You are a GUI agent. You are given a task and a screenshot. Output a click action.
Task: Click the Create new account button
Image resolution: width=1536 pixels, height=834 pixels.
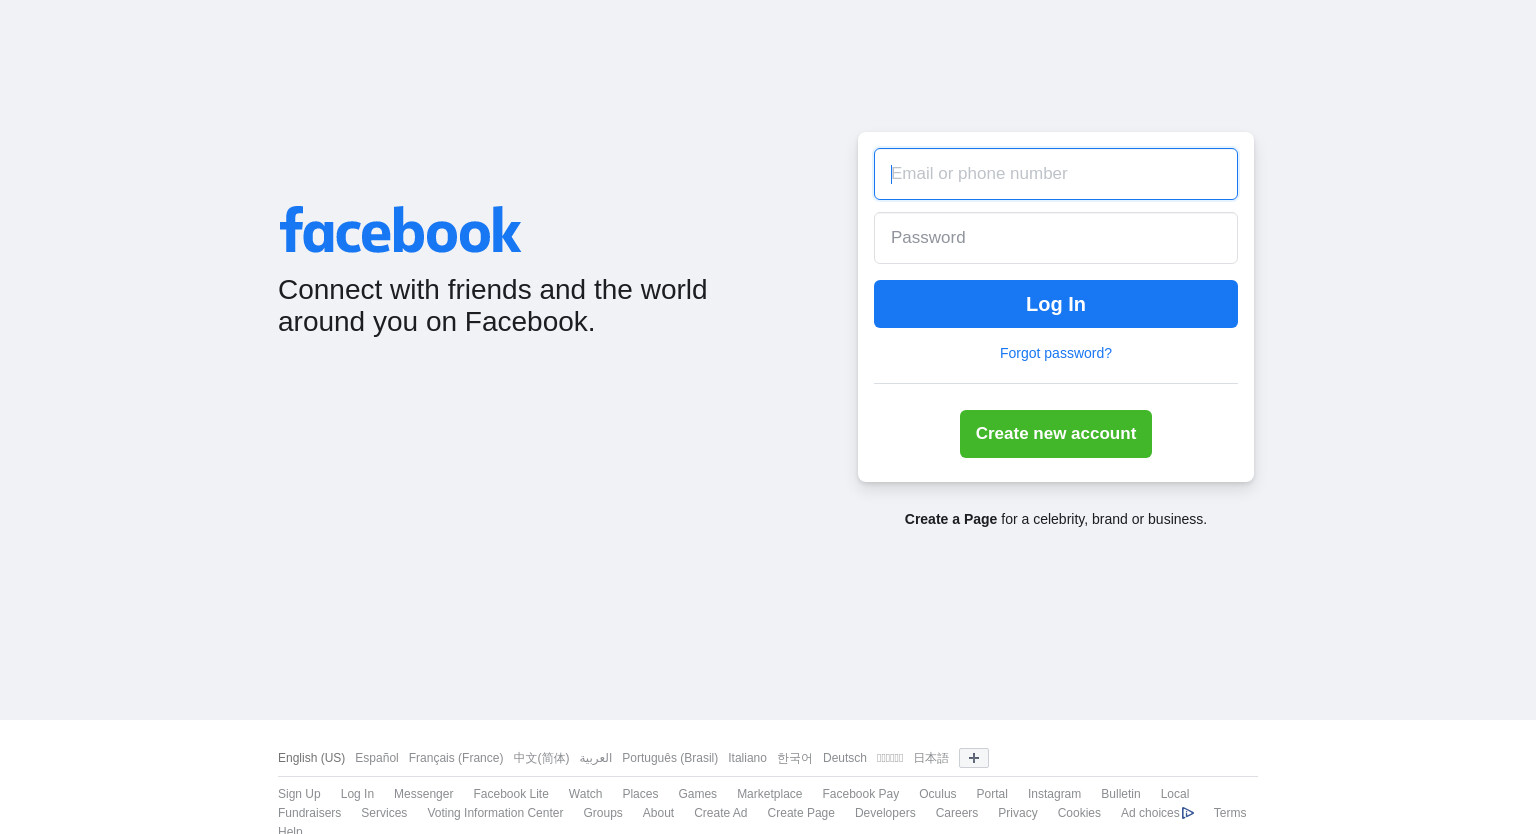tap(1056, 434)
